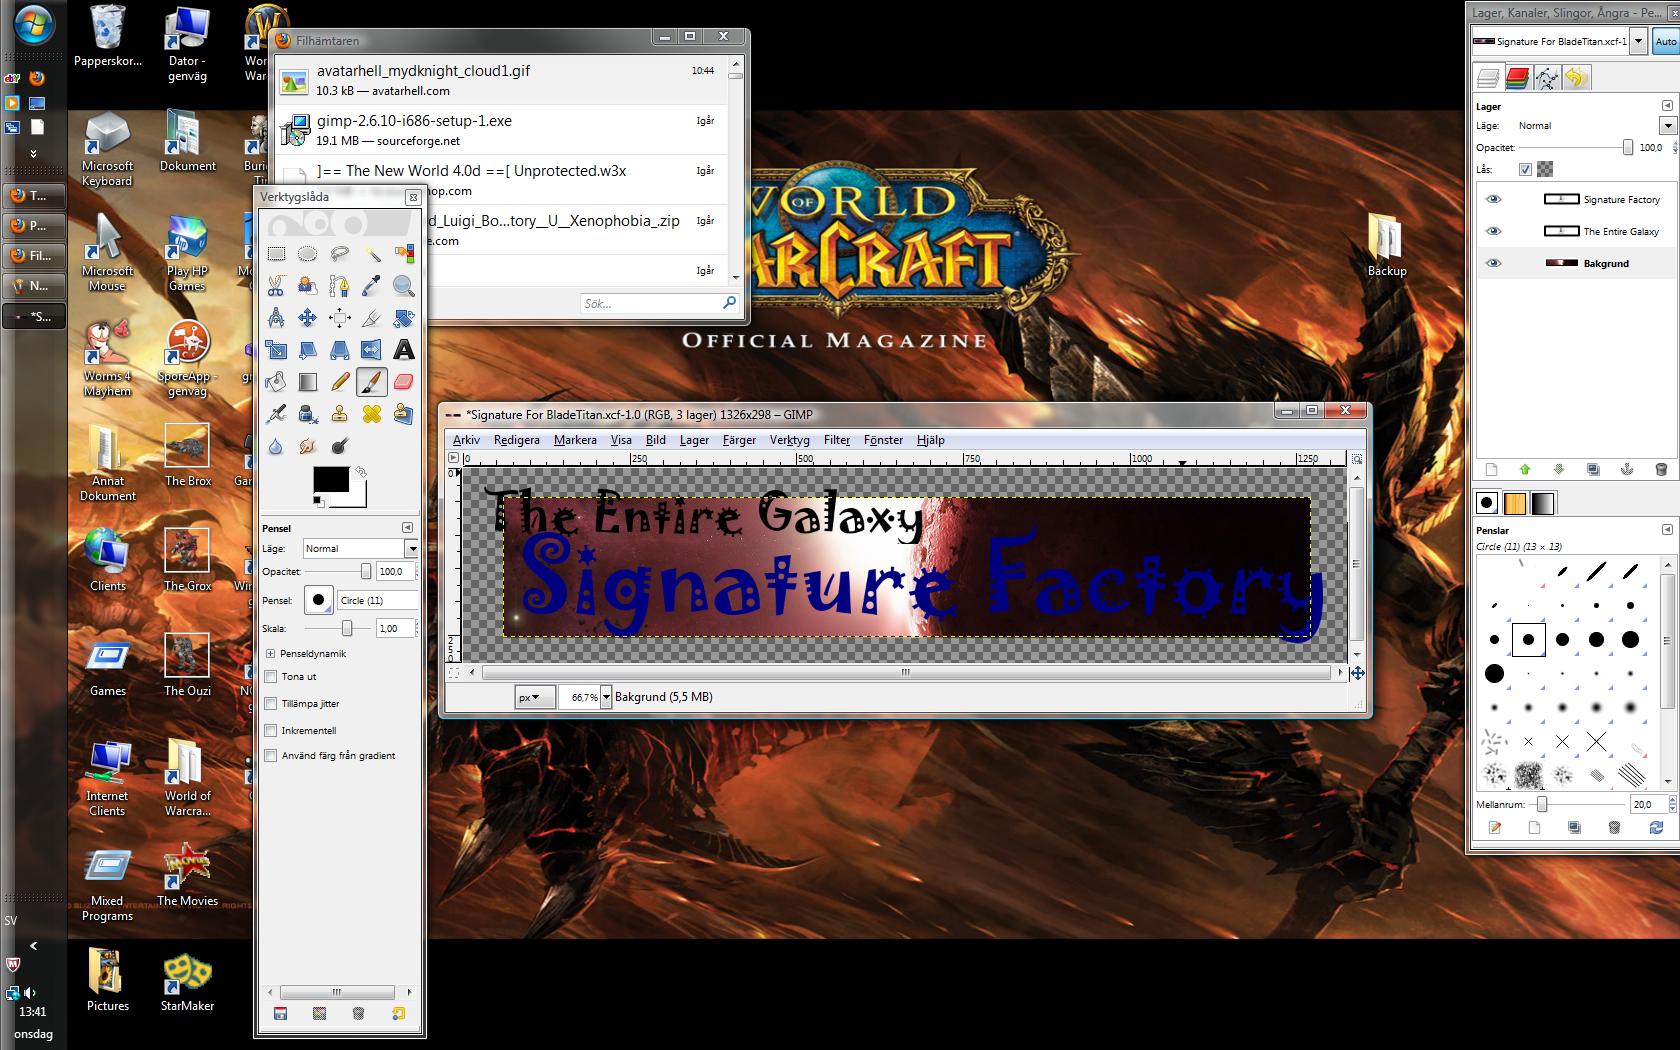
Task: Hide the Bakgrund layer
Action: tap(1494, 263)
